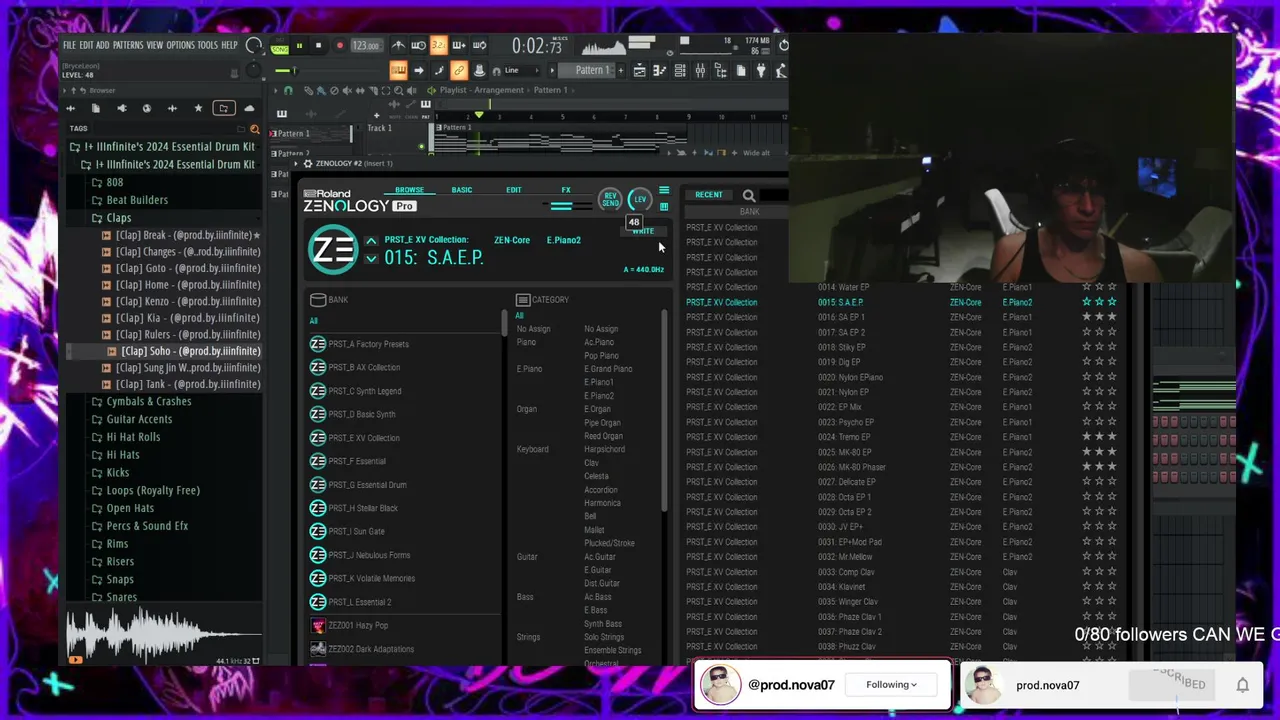This screenshot has height=720, width=1280.
Task: Click the RECENT button in Zenology
Action: pos(708,195)
